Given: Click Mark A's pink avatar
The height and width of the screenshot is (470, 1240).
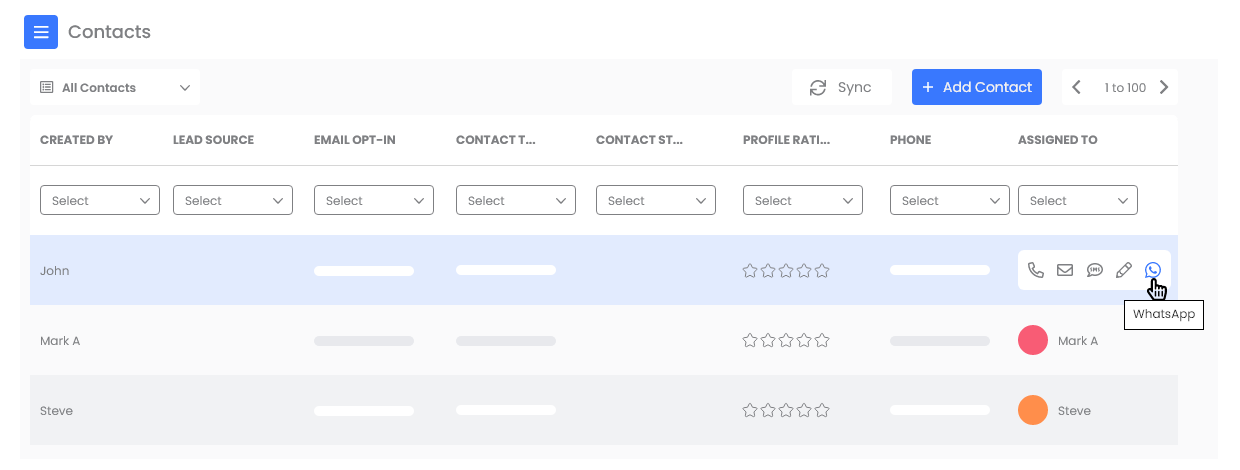Looking at the screenshot, I should coord(1032,341).
